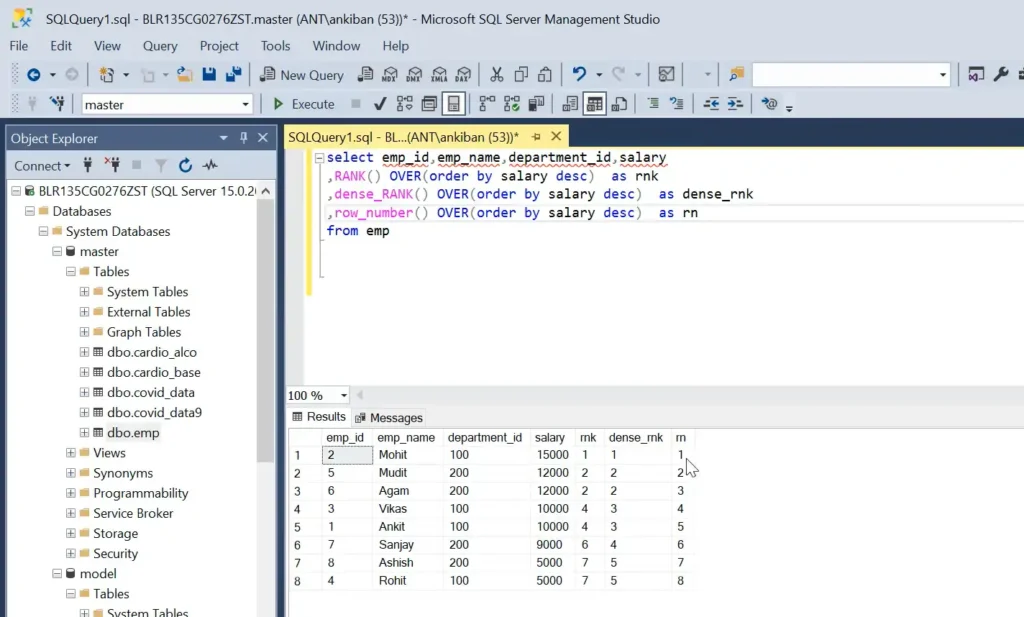Open Activity Monitor from Object Explorer toolbar

(x=209, y=166)
